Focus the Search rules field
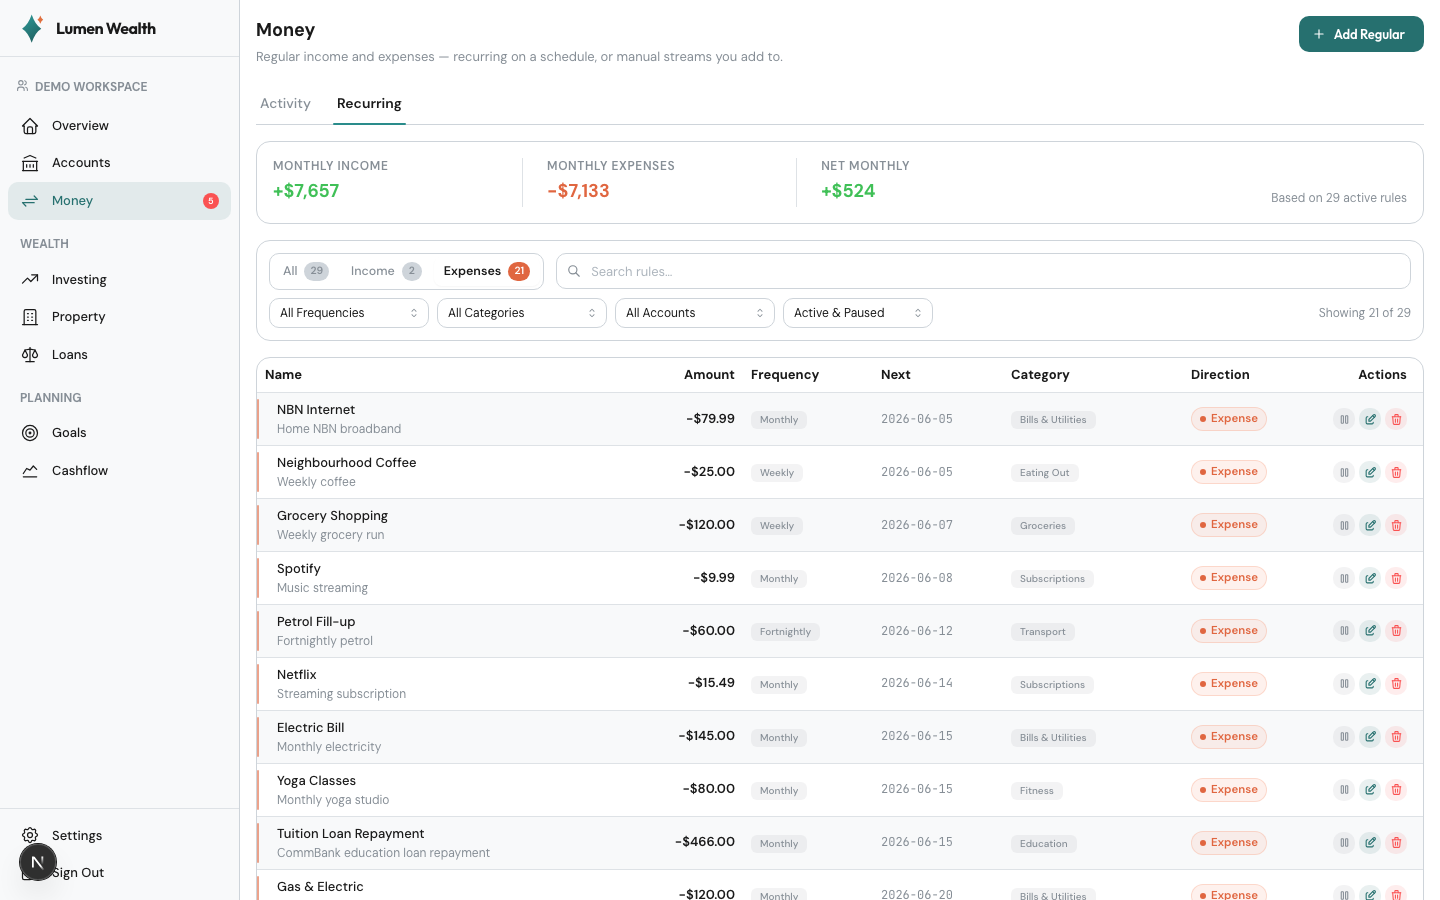Screen dimensions: 1440x900 point(983,271)
